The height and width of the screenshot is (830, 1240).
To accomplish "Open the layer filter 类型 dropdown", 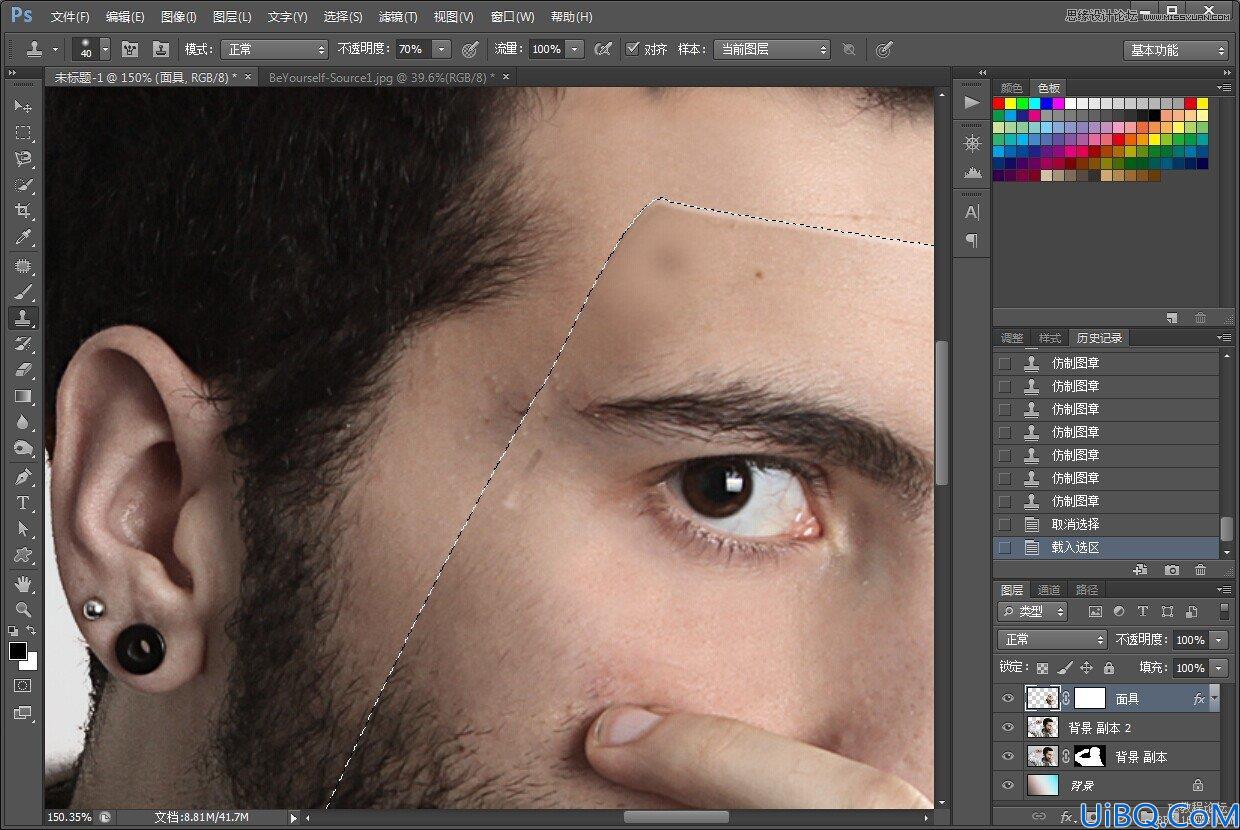I will click(x=1033, y=611).
